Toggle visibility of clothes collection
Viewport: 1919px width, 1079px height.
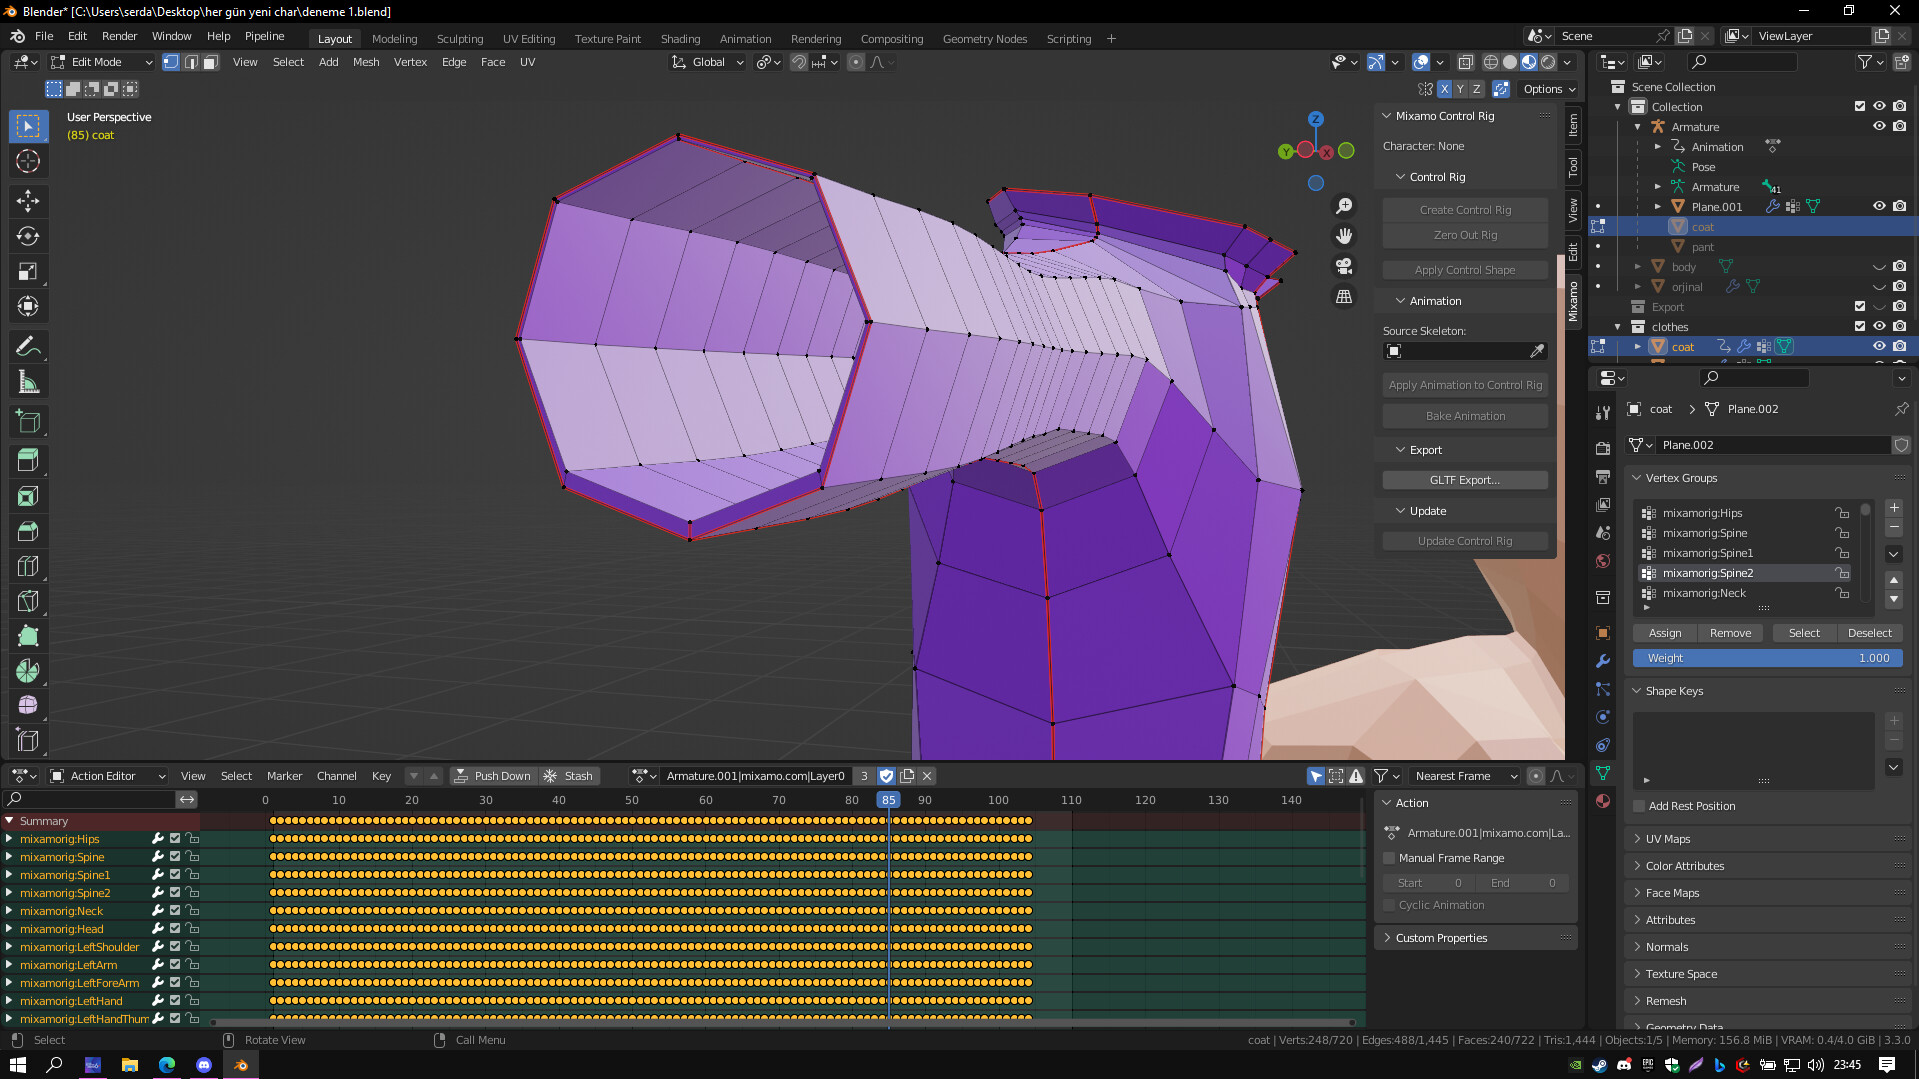pyautogui.click(x=1879, y=326)
